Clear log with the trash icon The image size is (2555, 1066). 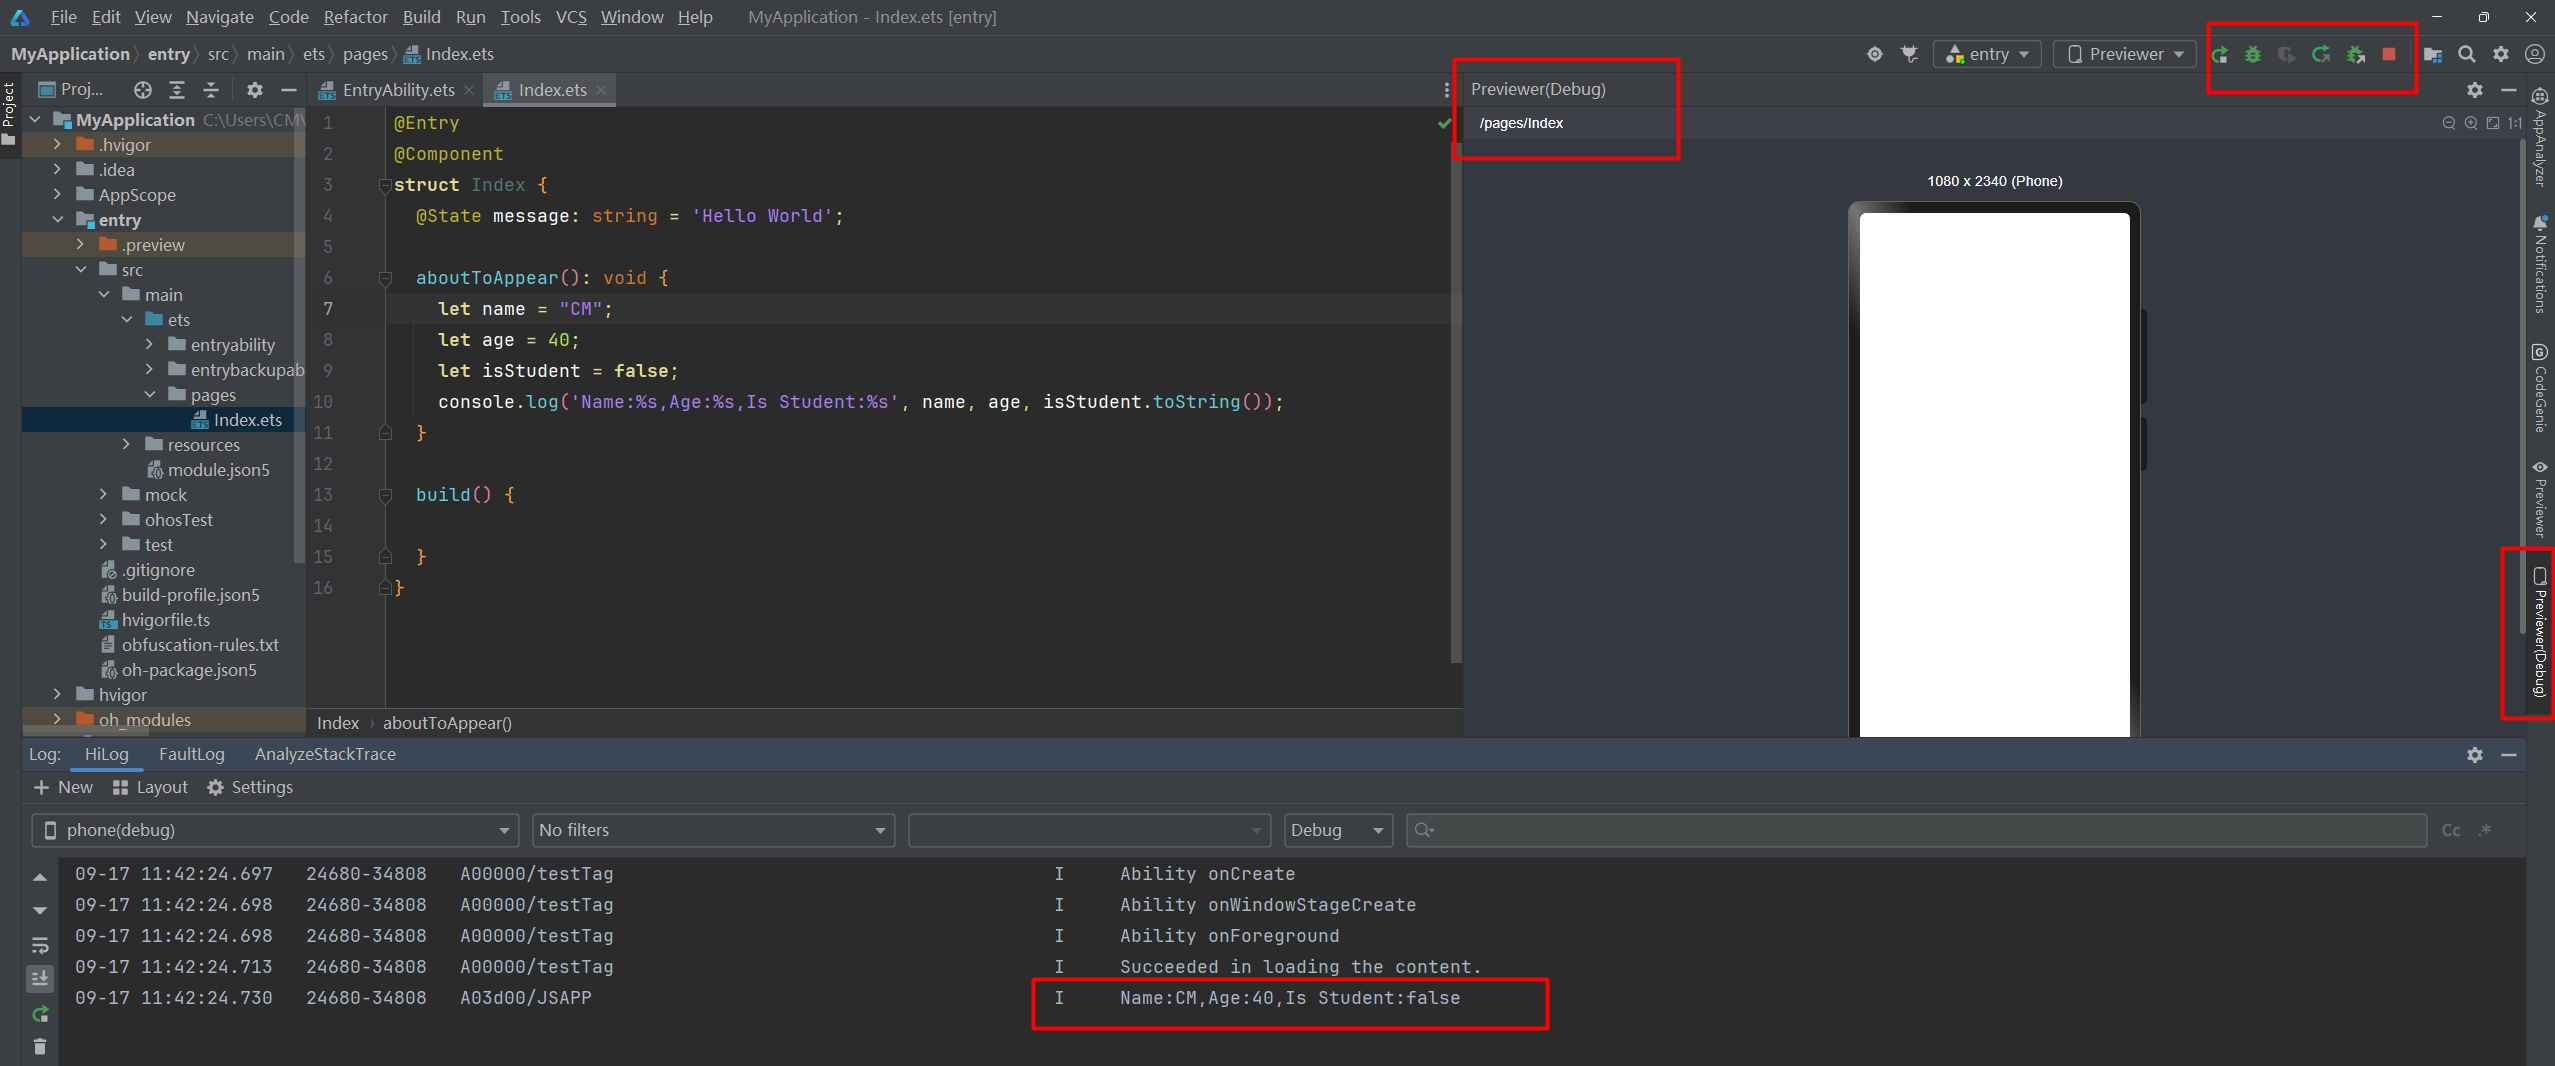[x=40, y=1047]
